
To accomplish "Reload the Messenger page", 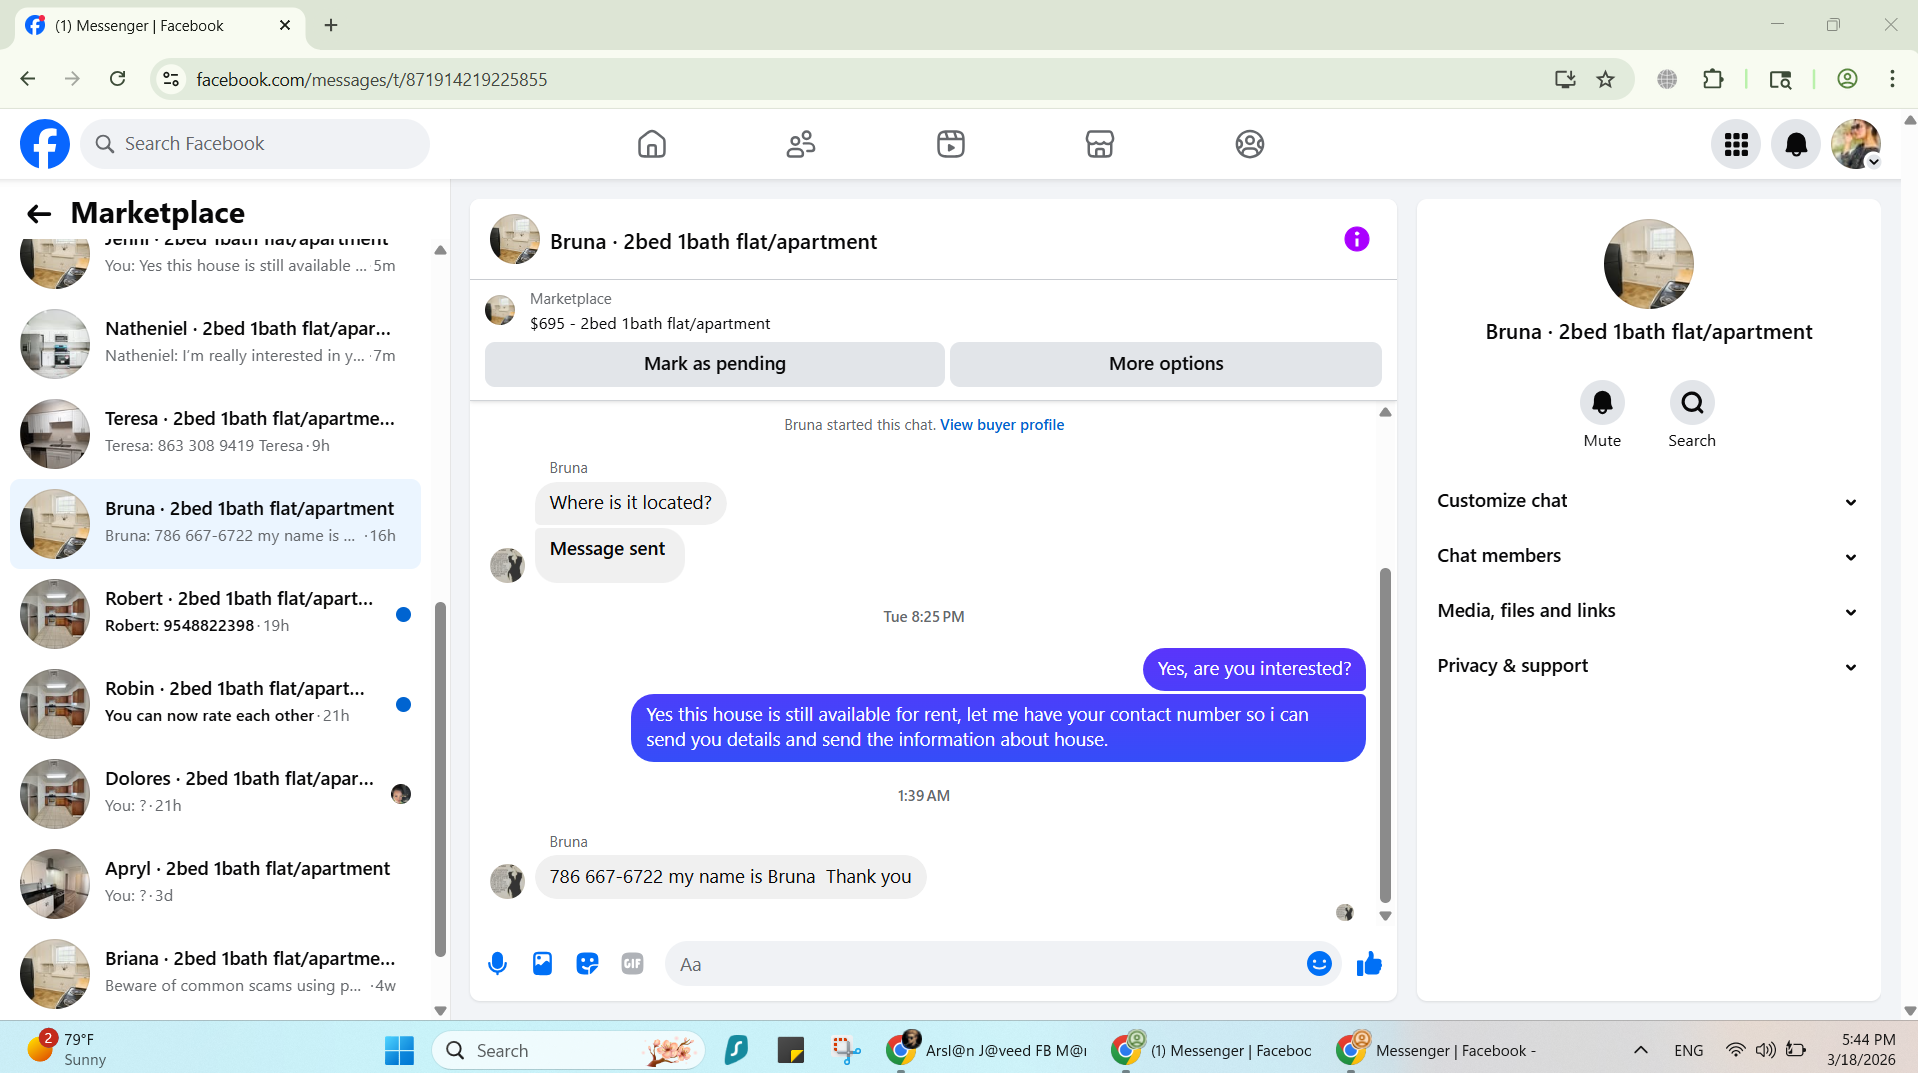I will pos(117,79).
